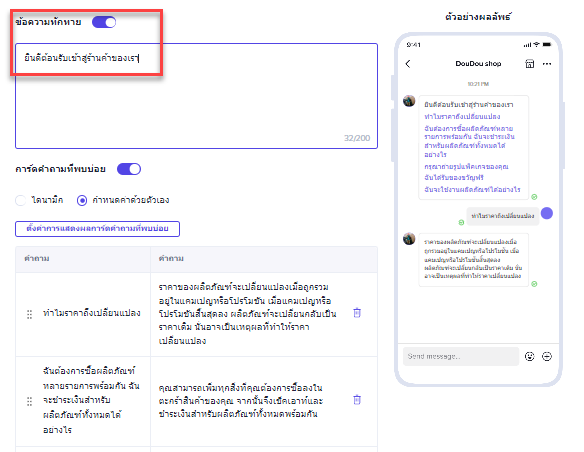The width and height of the screenshot is (584, 452).
Task: Open the shop icon in preview header
Action: [x=529, y=64]
